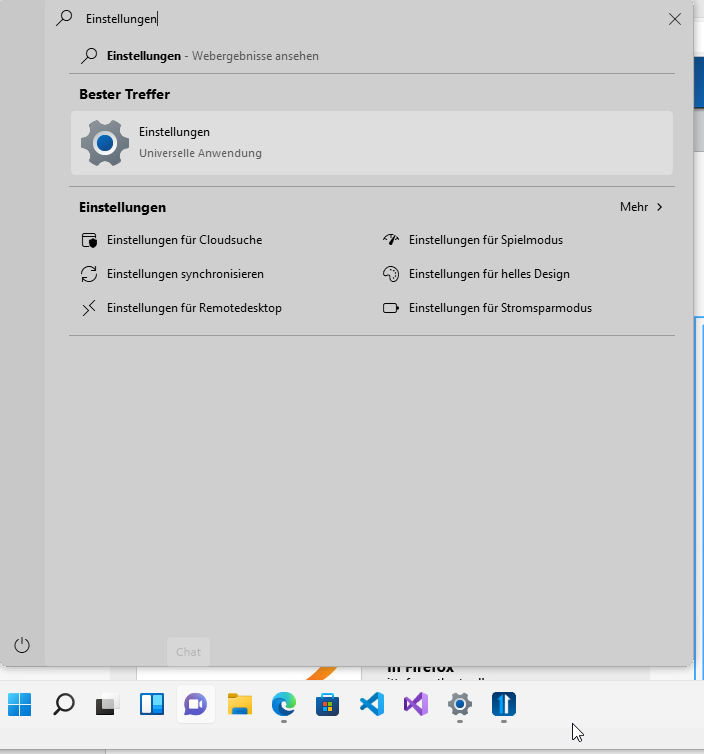The width and height of the screenshot is (704, 754).
Task: Click the Bester Treffer heading
Action: [x=125, y=94]
